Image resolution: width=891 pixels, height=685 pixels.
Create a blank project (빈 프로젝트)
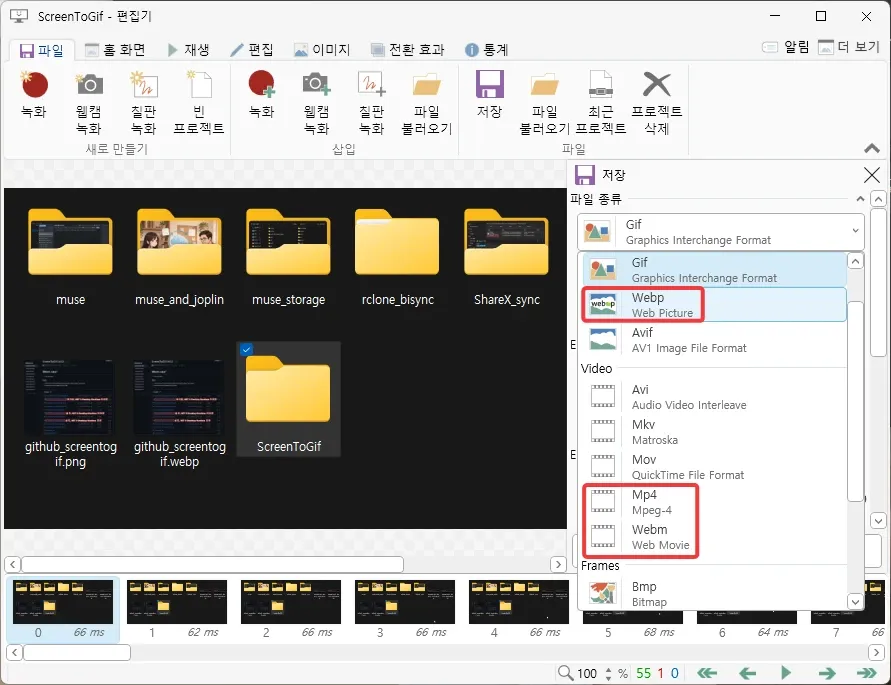pyautogui.click(x=199, y=103)
